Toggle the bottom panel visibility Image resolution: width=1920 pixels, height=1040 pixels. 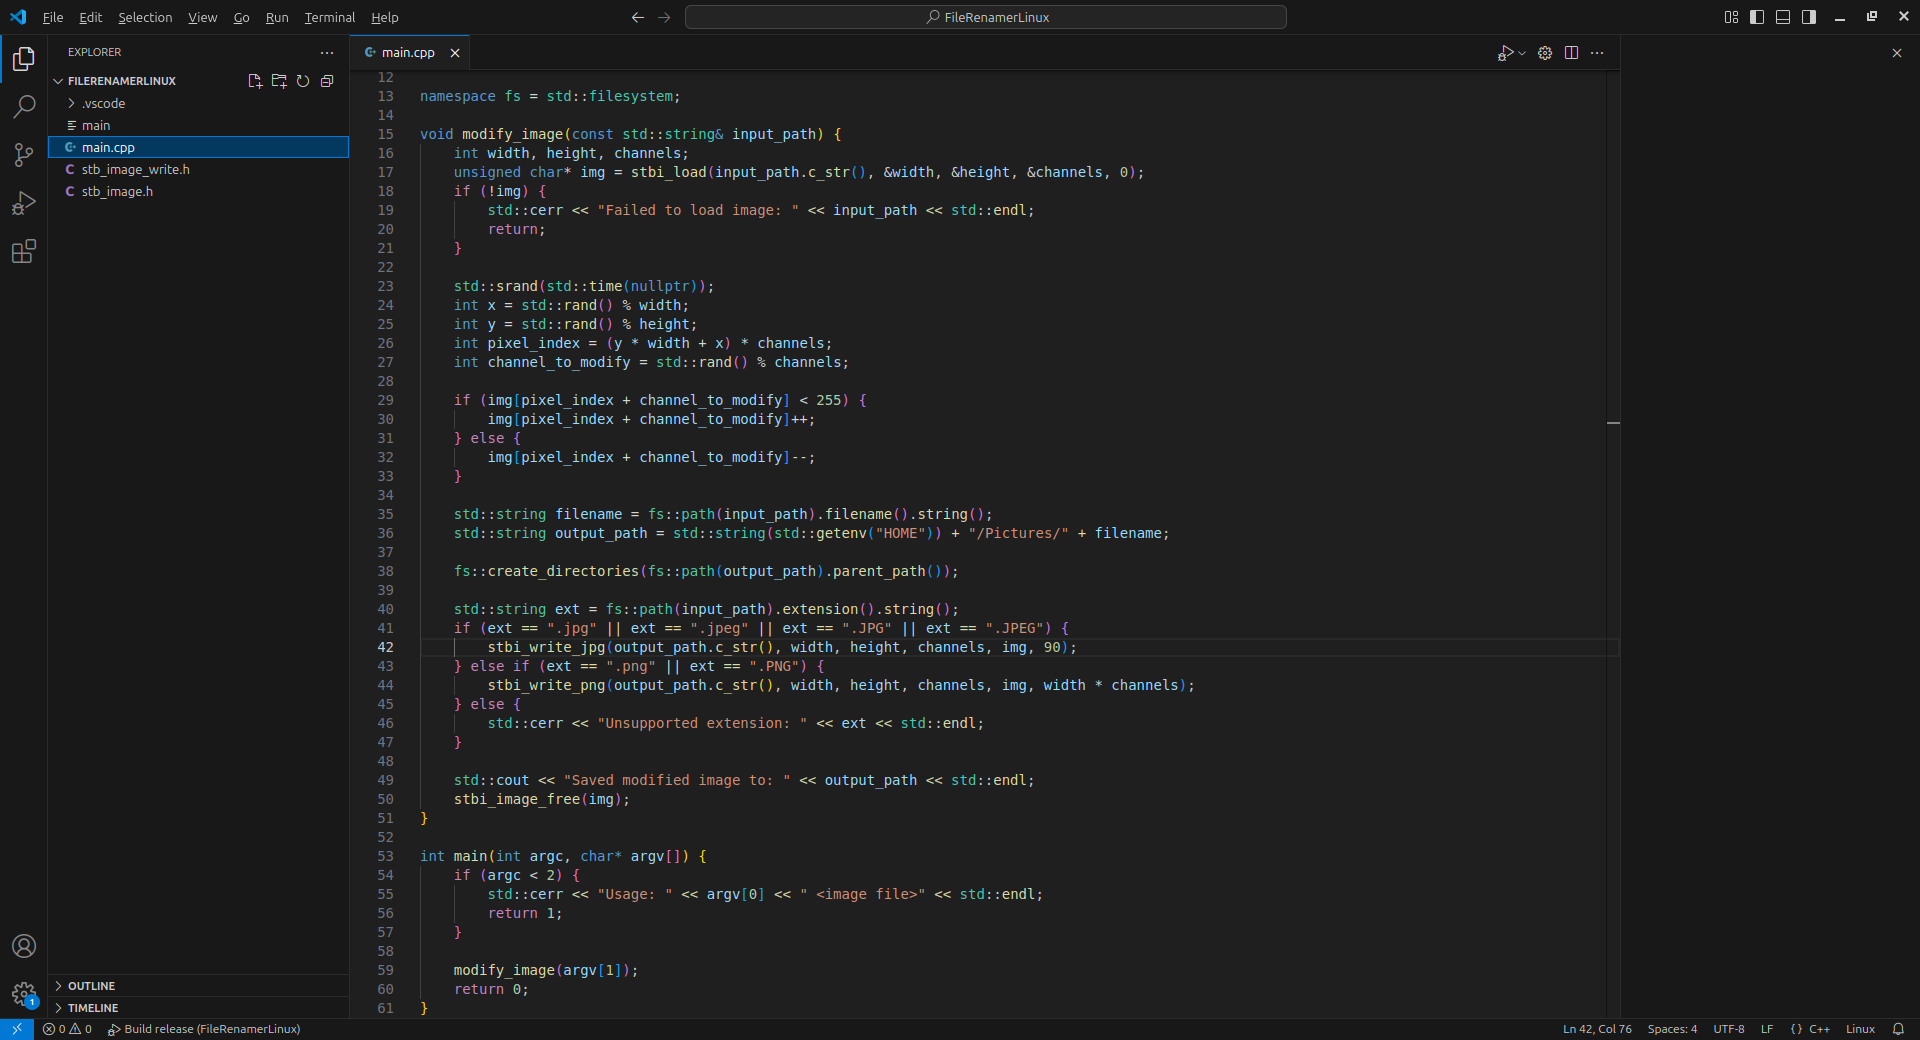(1783, 17)
